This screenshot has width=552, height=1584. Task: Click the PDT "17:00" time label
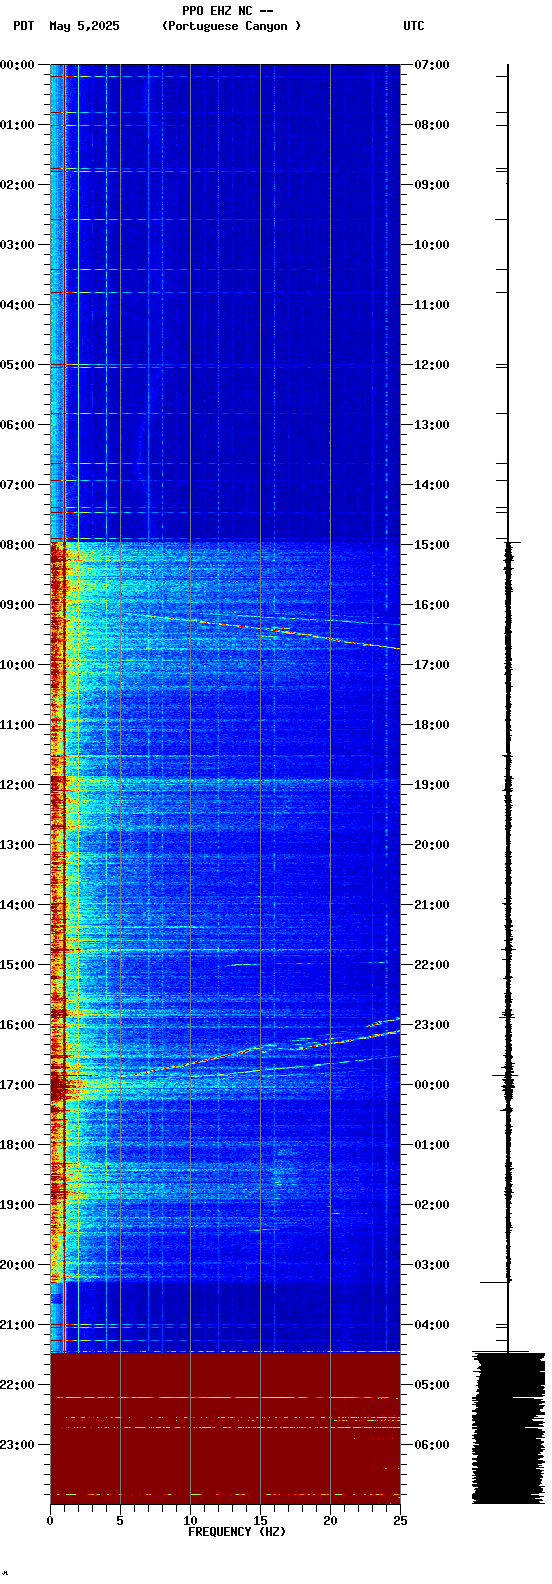(x=18, y=1084)
